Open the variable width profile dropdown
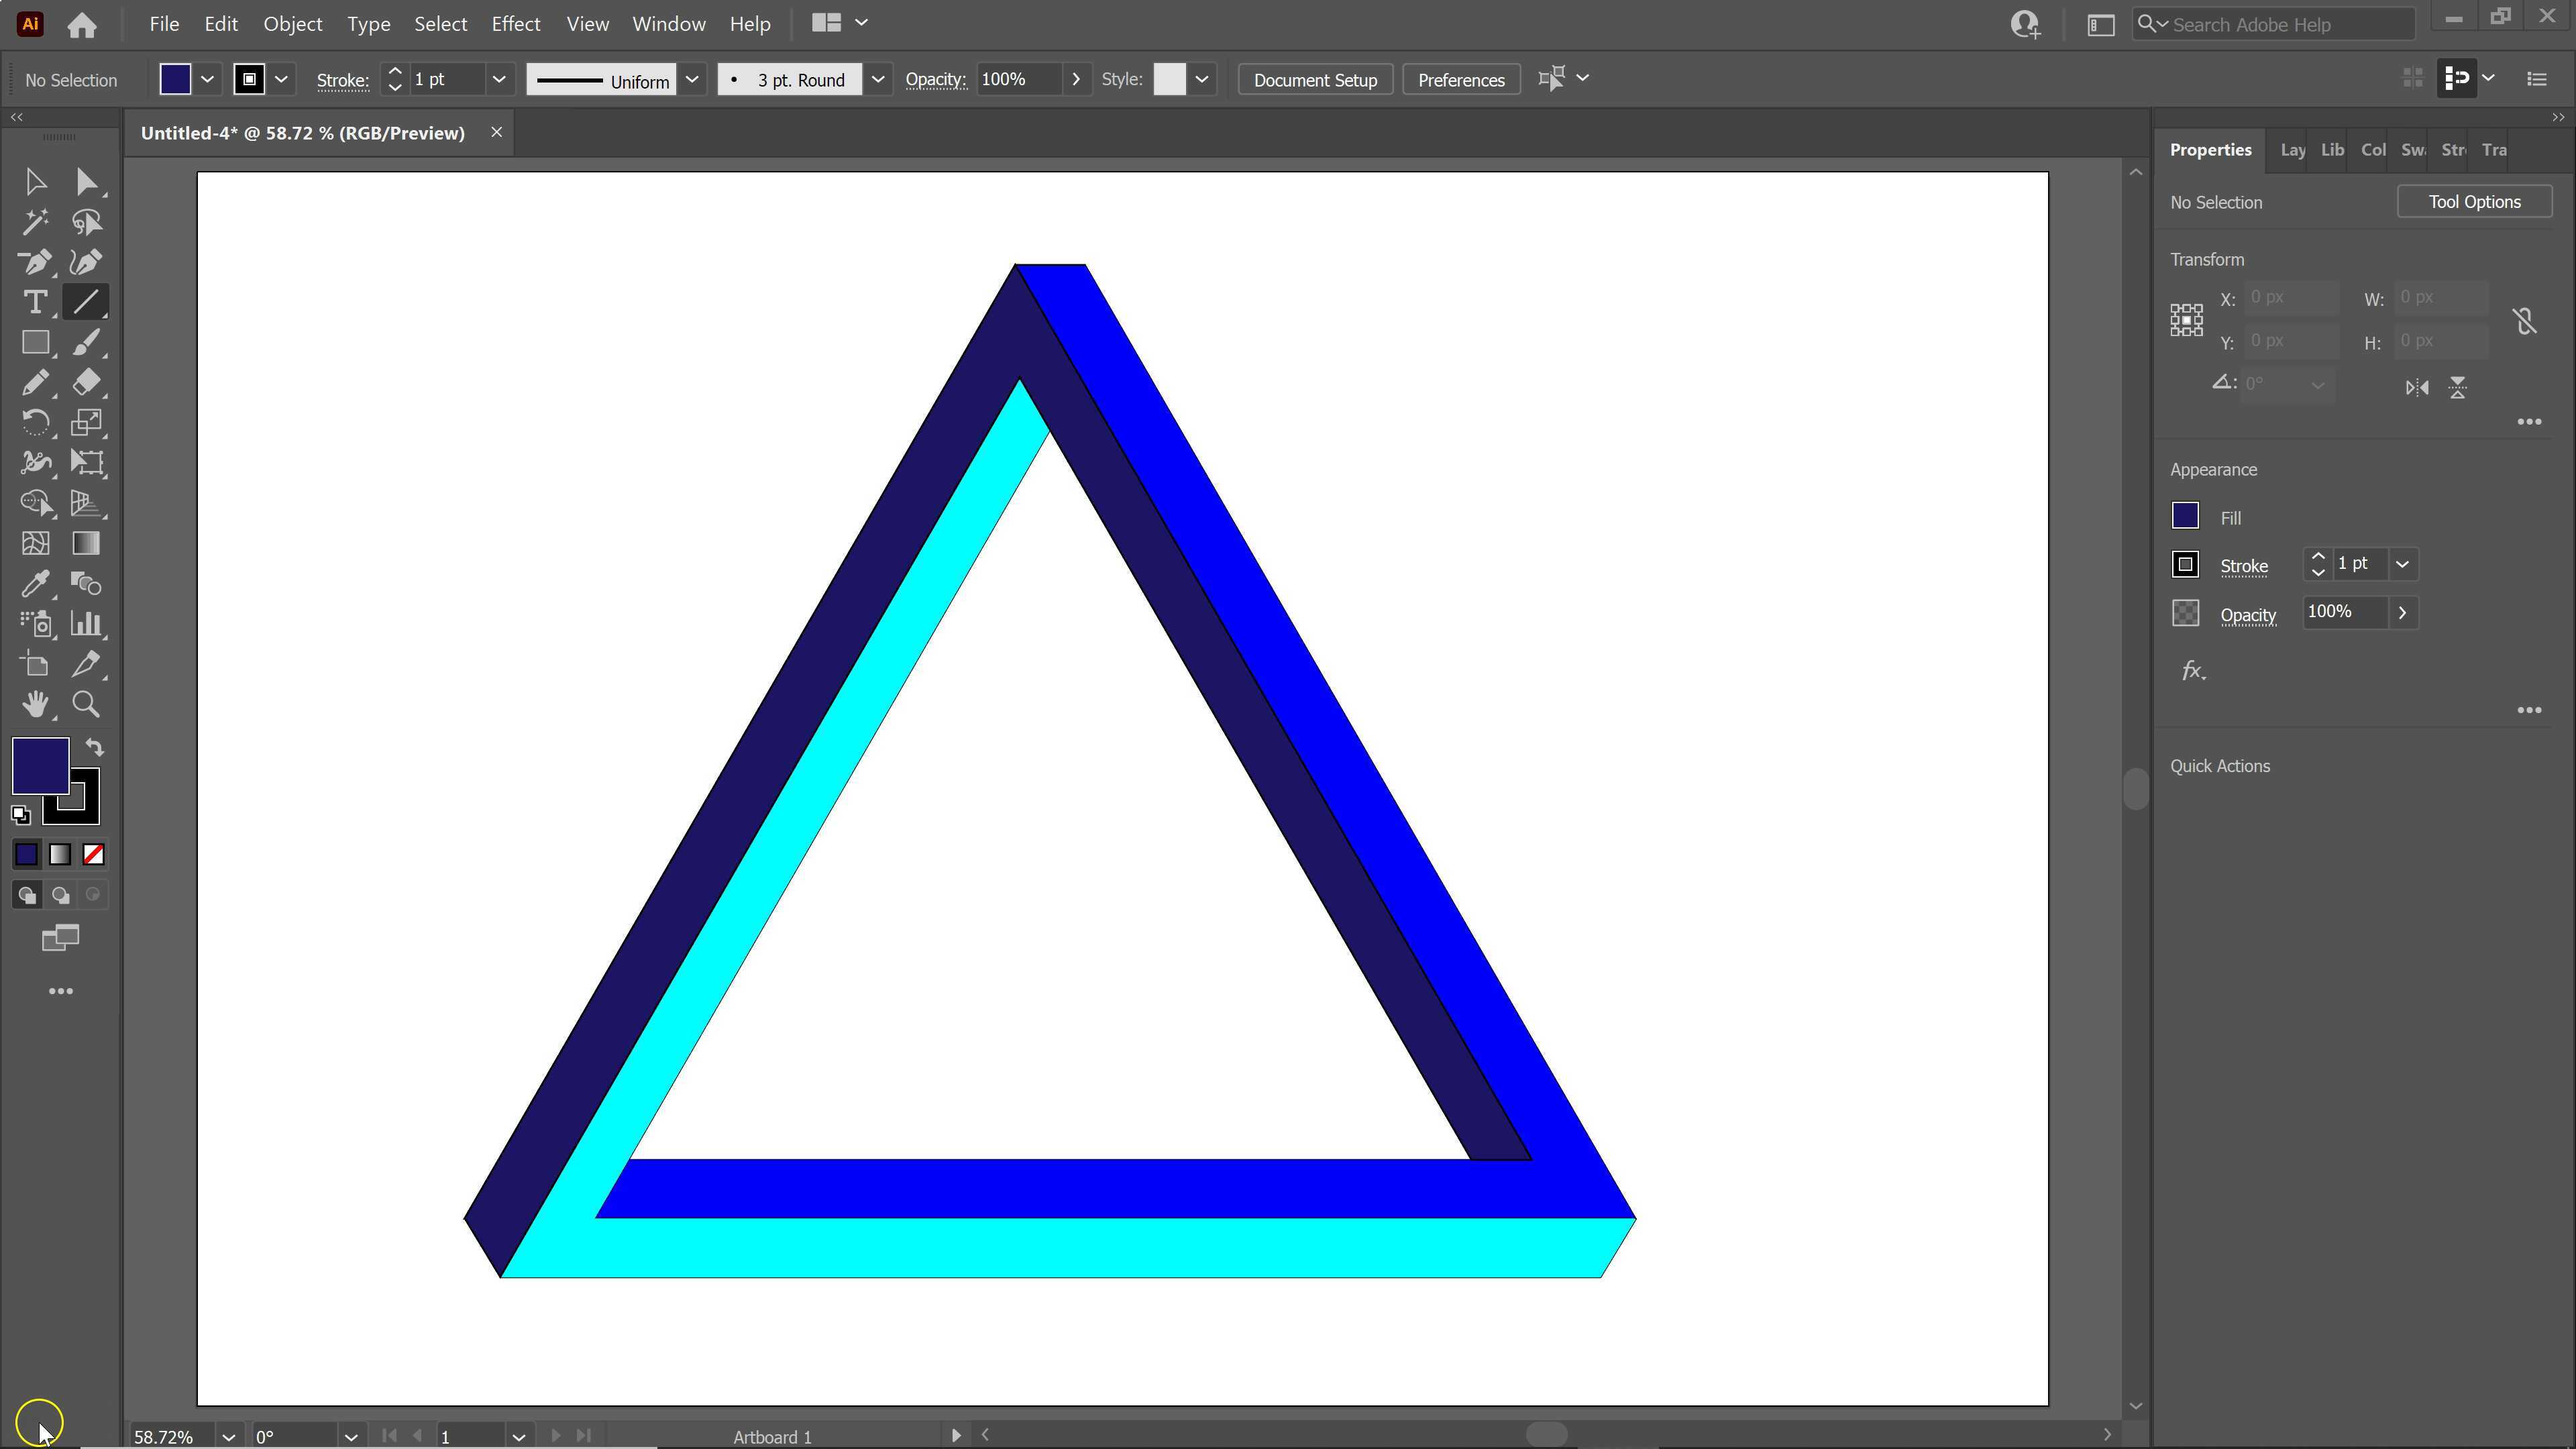 pyautogui.click(x=692, y=79)
